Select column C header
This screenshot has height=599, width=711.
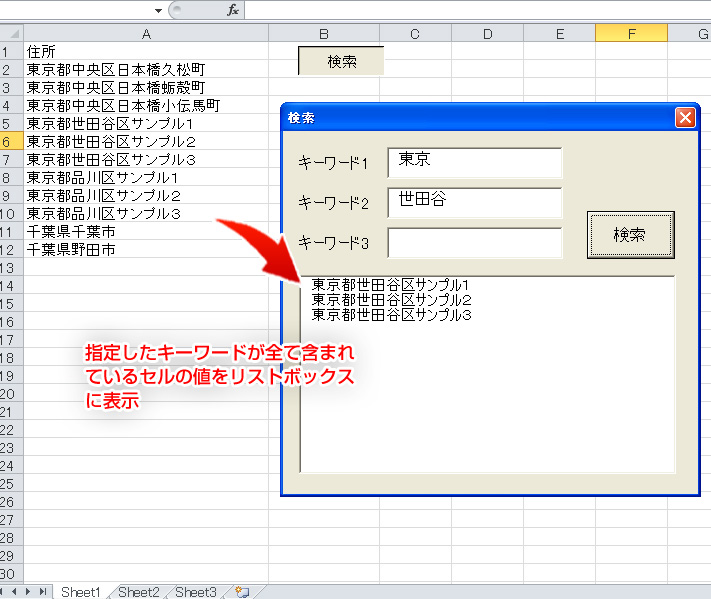click(415, 34)
